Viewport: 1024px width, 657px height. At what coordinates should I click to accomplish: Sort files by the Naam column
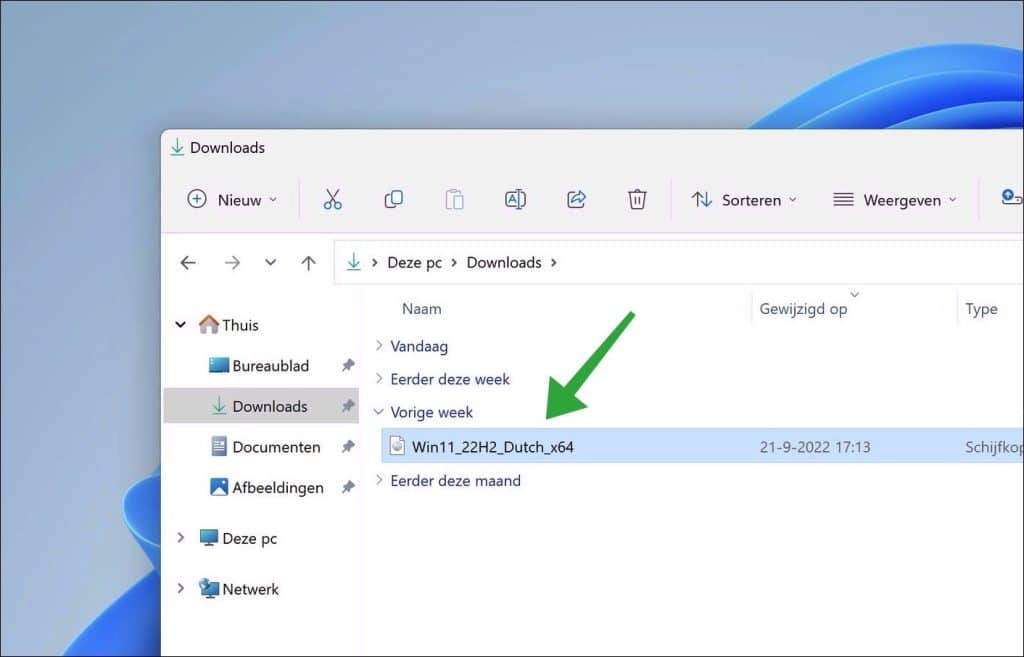click(422, 308)
